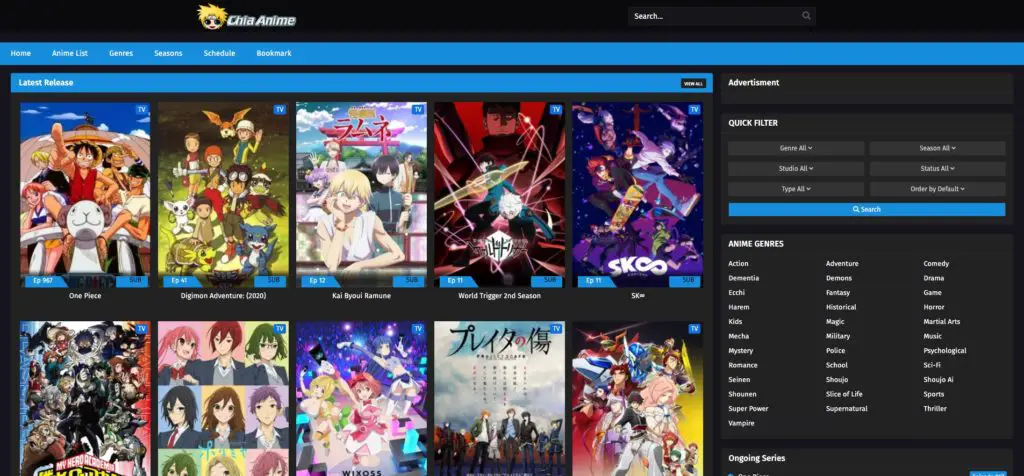Click the VIEW ALL button

pos(694,84)
